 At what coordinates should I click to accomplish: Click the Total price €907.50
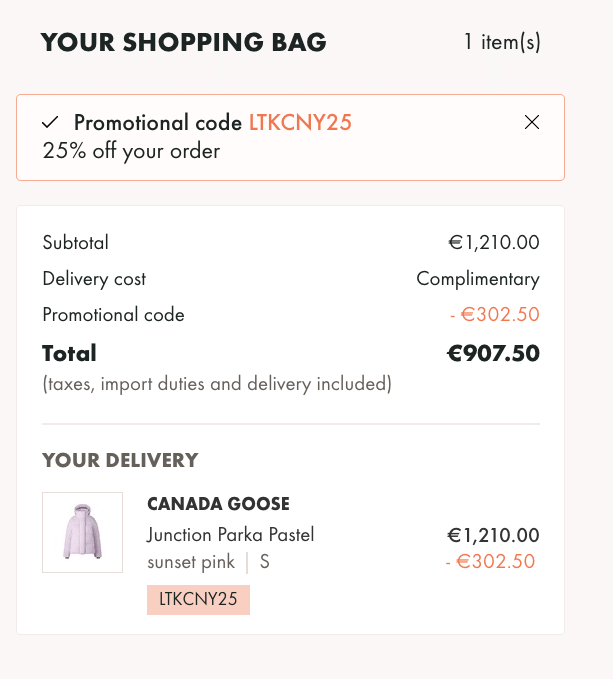point(493,353)
